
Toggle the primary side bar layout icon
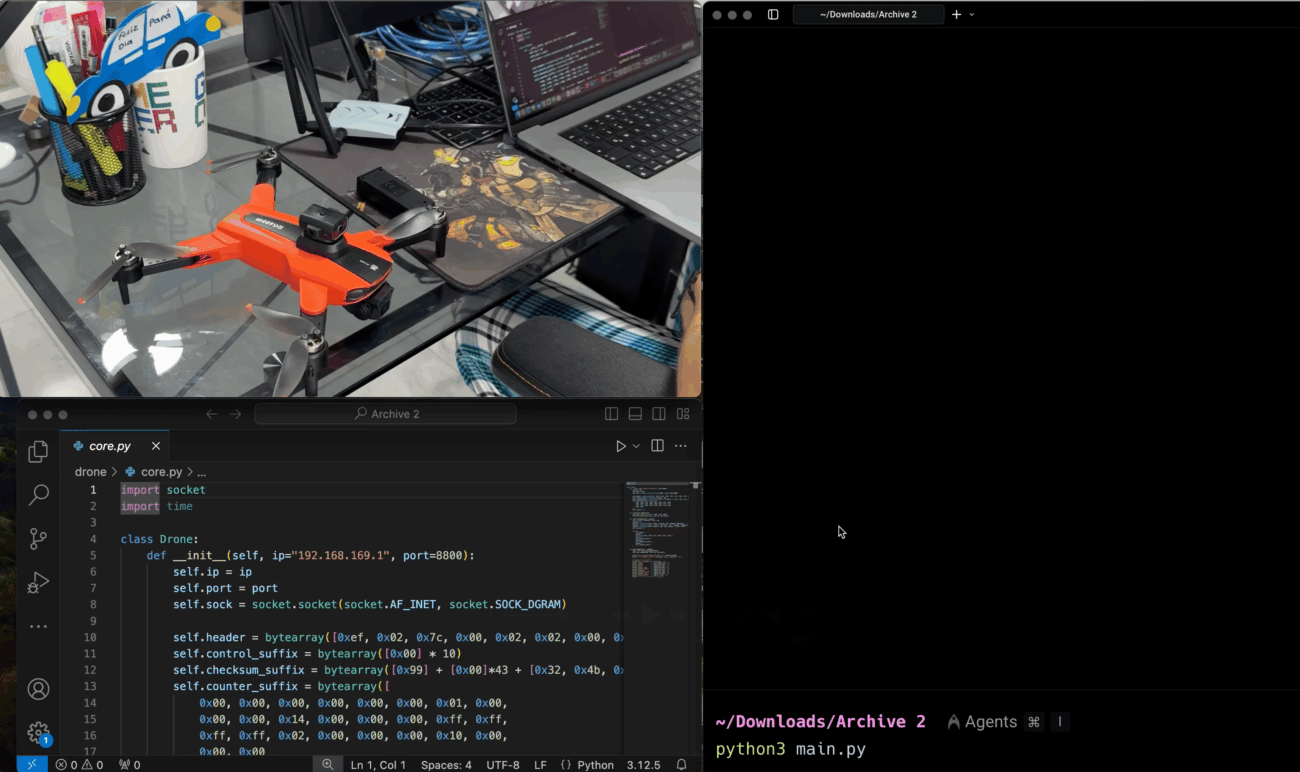coord(611,414)
